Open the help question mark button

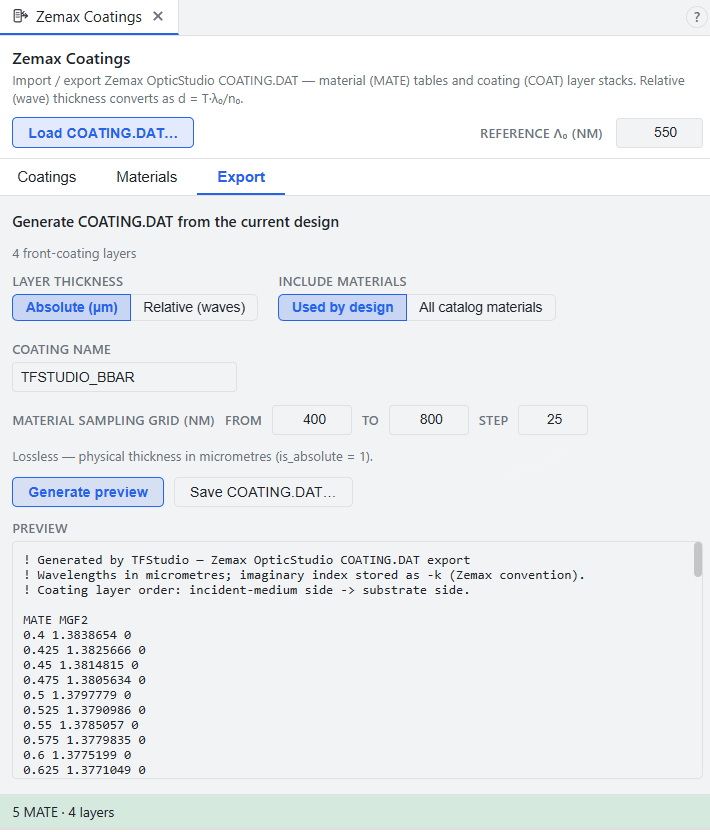(x=696, y=17)
